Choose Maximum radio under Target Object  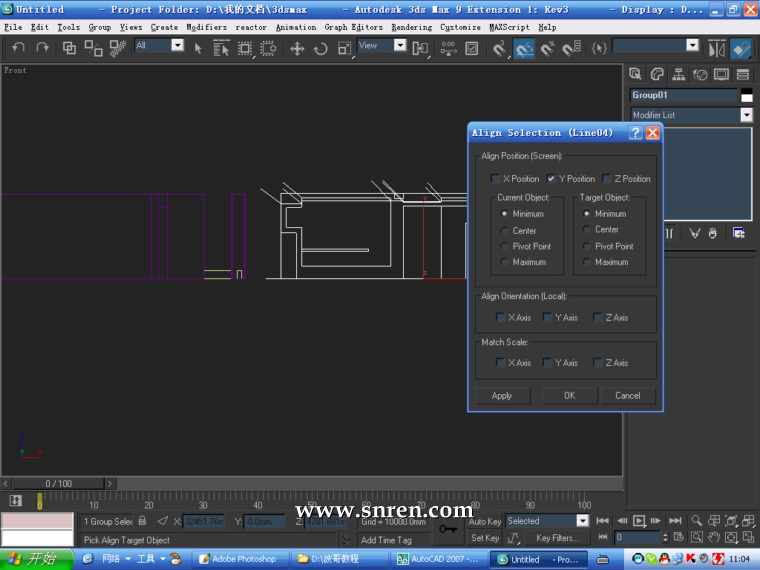click(x=586, y=262)
